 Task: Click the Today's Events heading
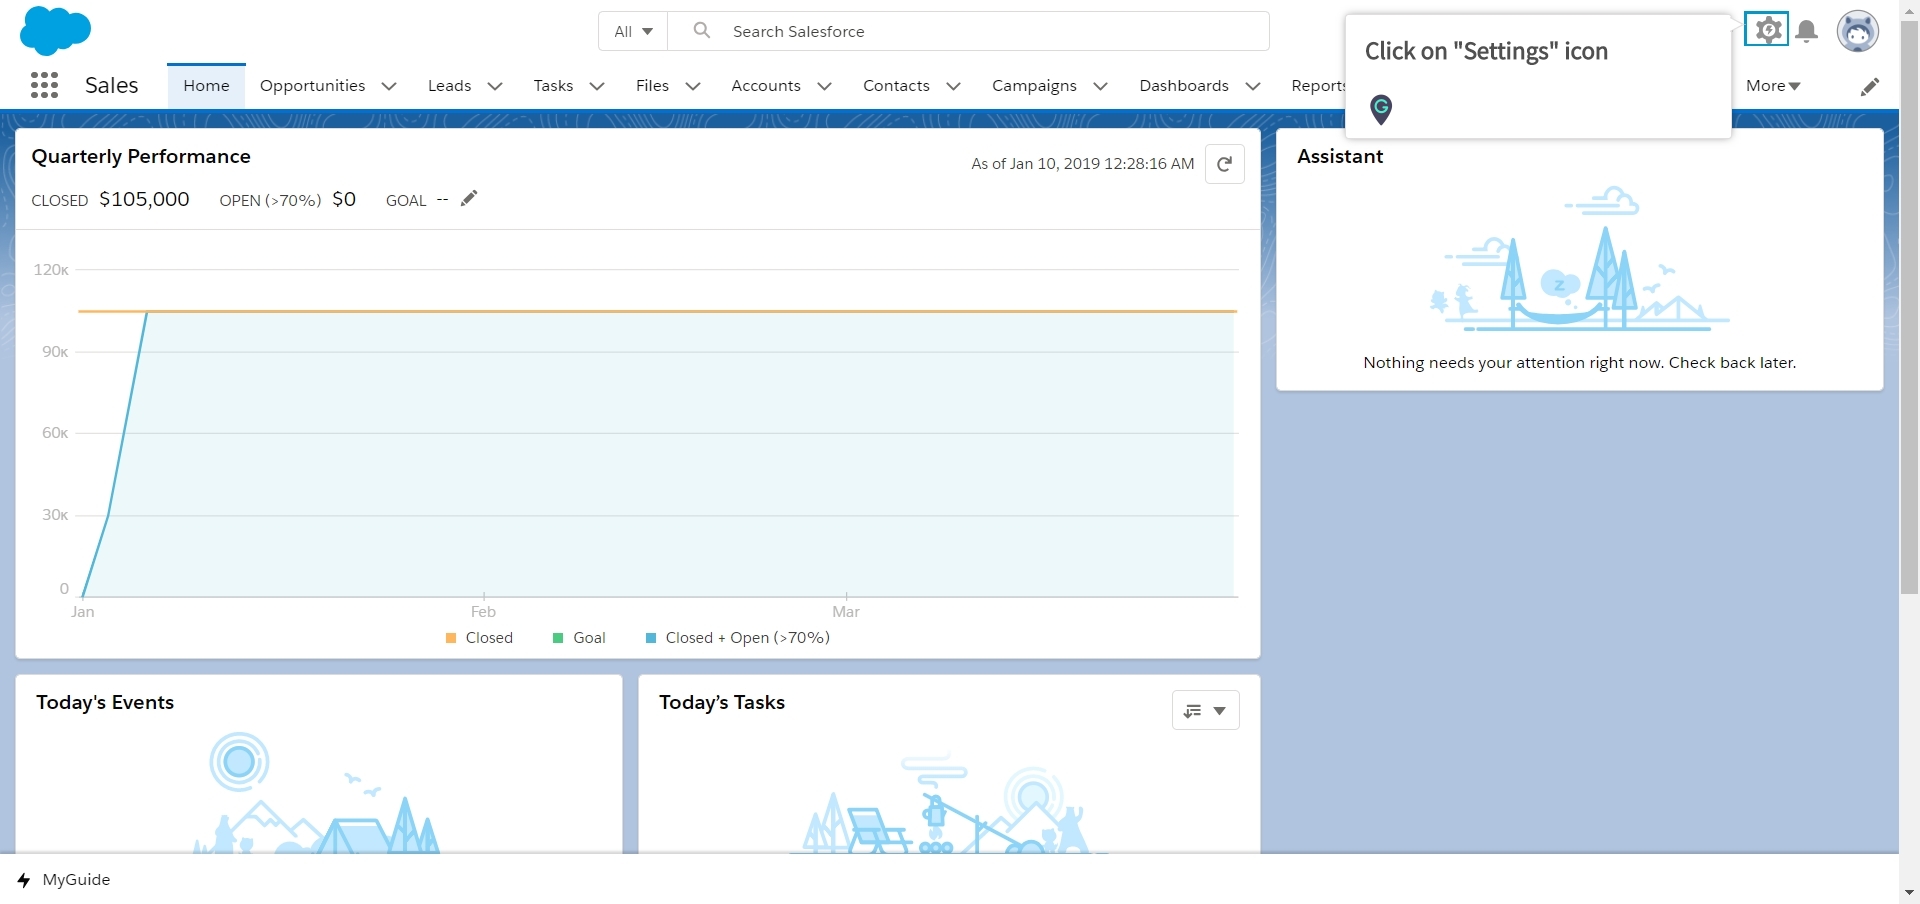click(105, 702)
